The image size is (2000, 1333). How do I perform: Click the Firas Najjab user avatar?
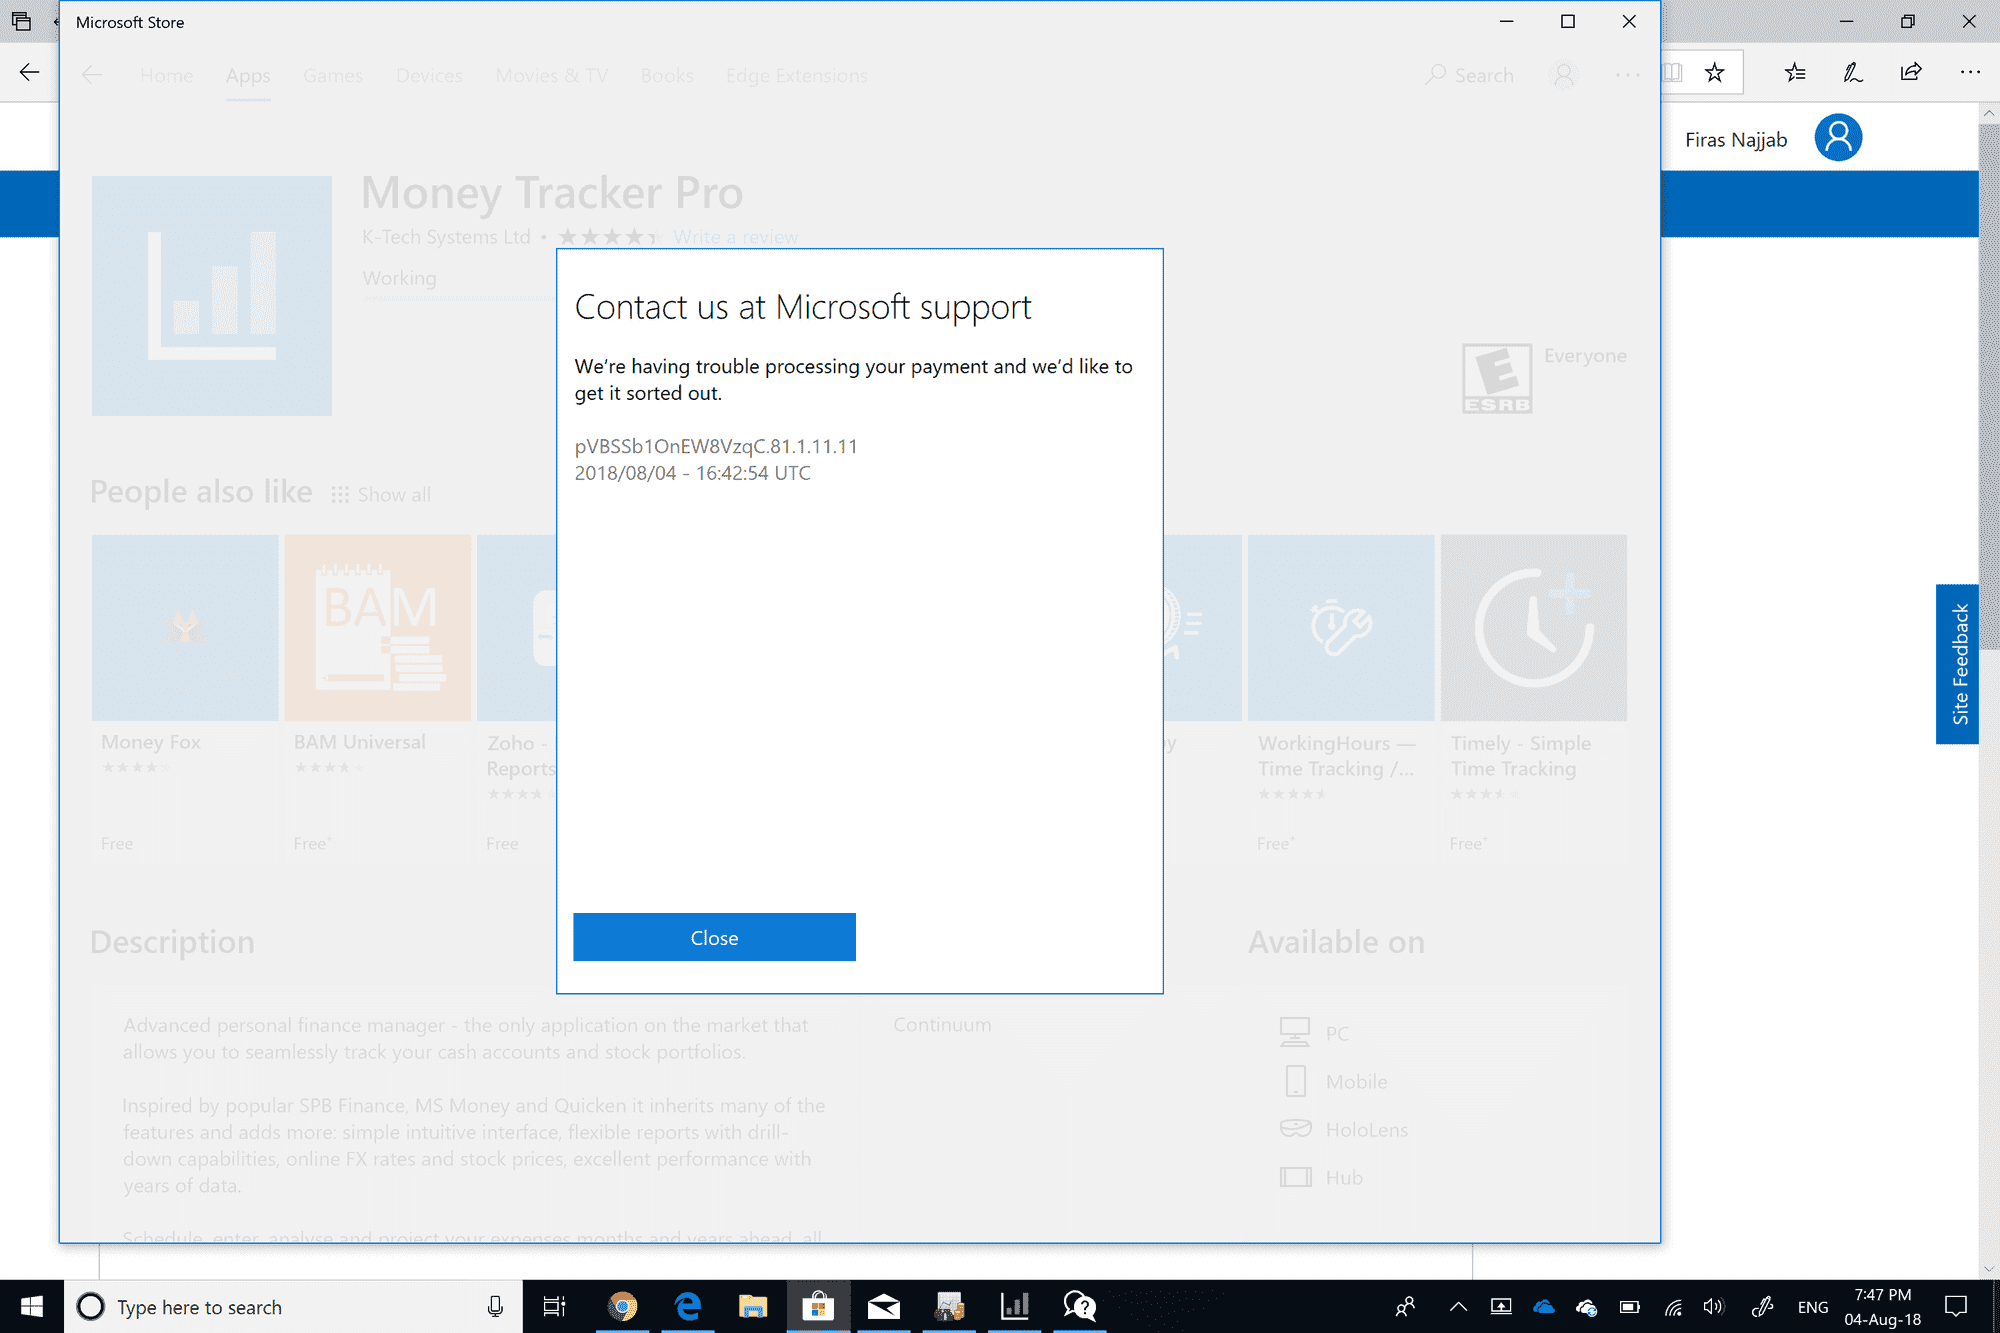pyautogui.click(x=1838, y=138)
